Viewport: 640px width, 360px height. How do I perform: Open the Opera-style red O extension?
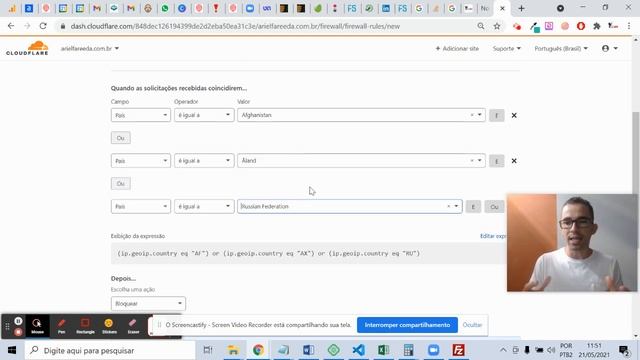point(581,26)
